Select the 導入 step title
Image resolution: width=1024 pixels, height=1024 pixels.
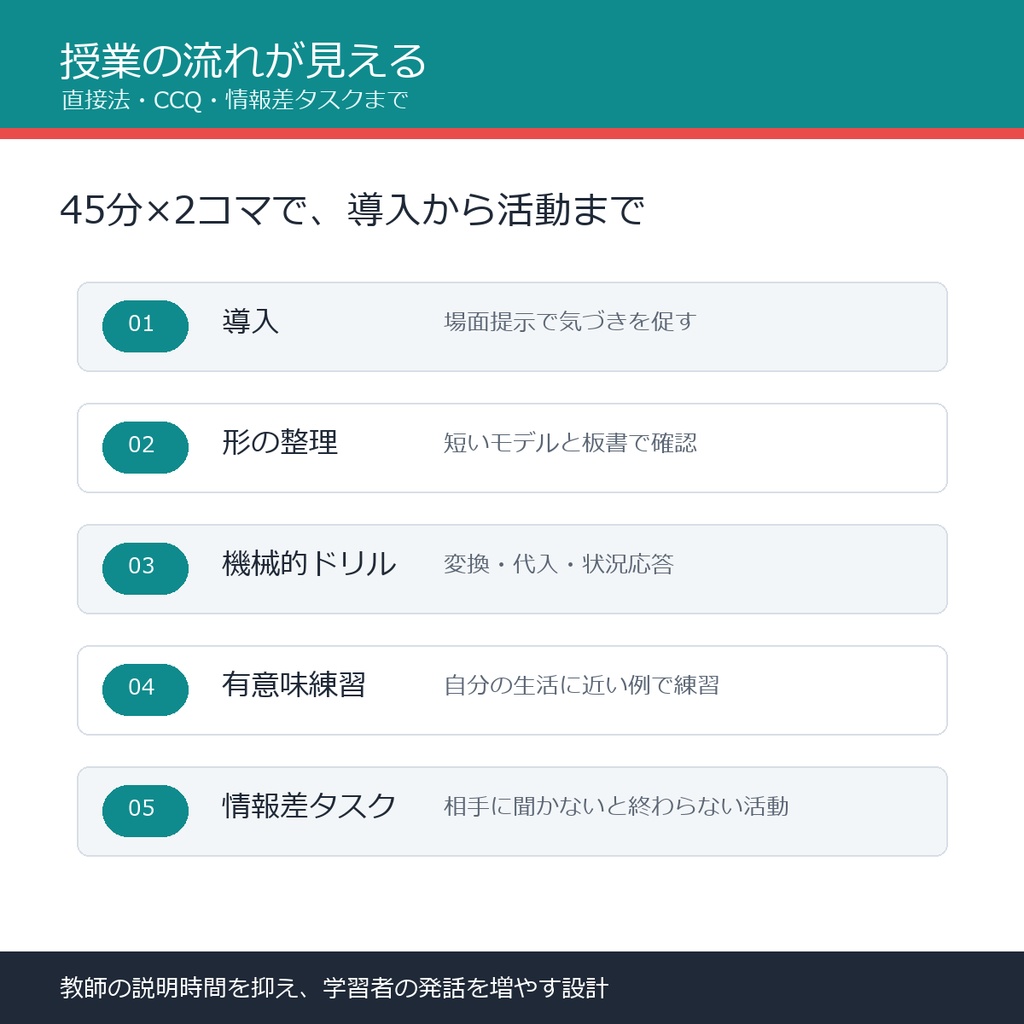[251, 321]
